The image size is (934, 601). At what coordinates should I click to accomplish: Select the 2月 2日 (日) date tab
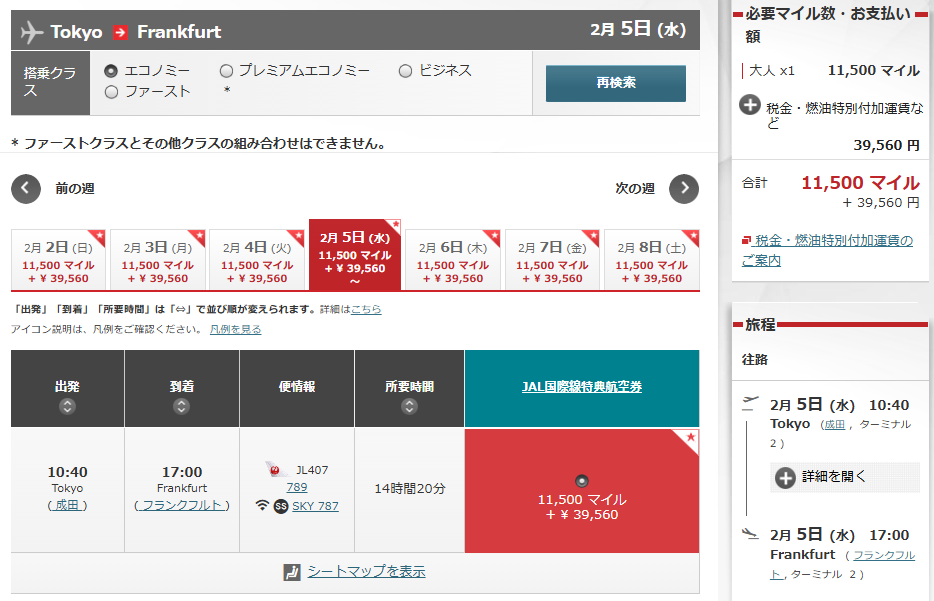pyautogui.click(x=58, y=260)
